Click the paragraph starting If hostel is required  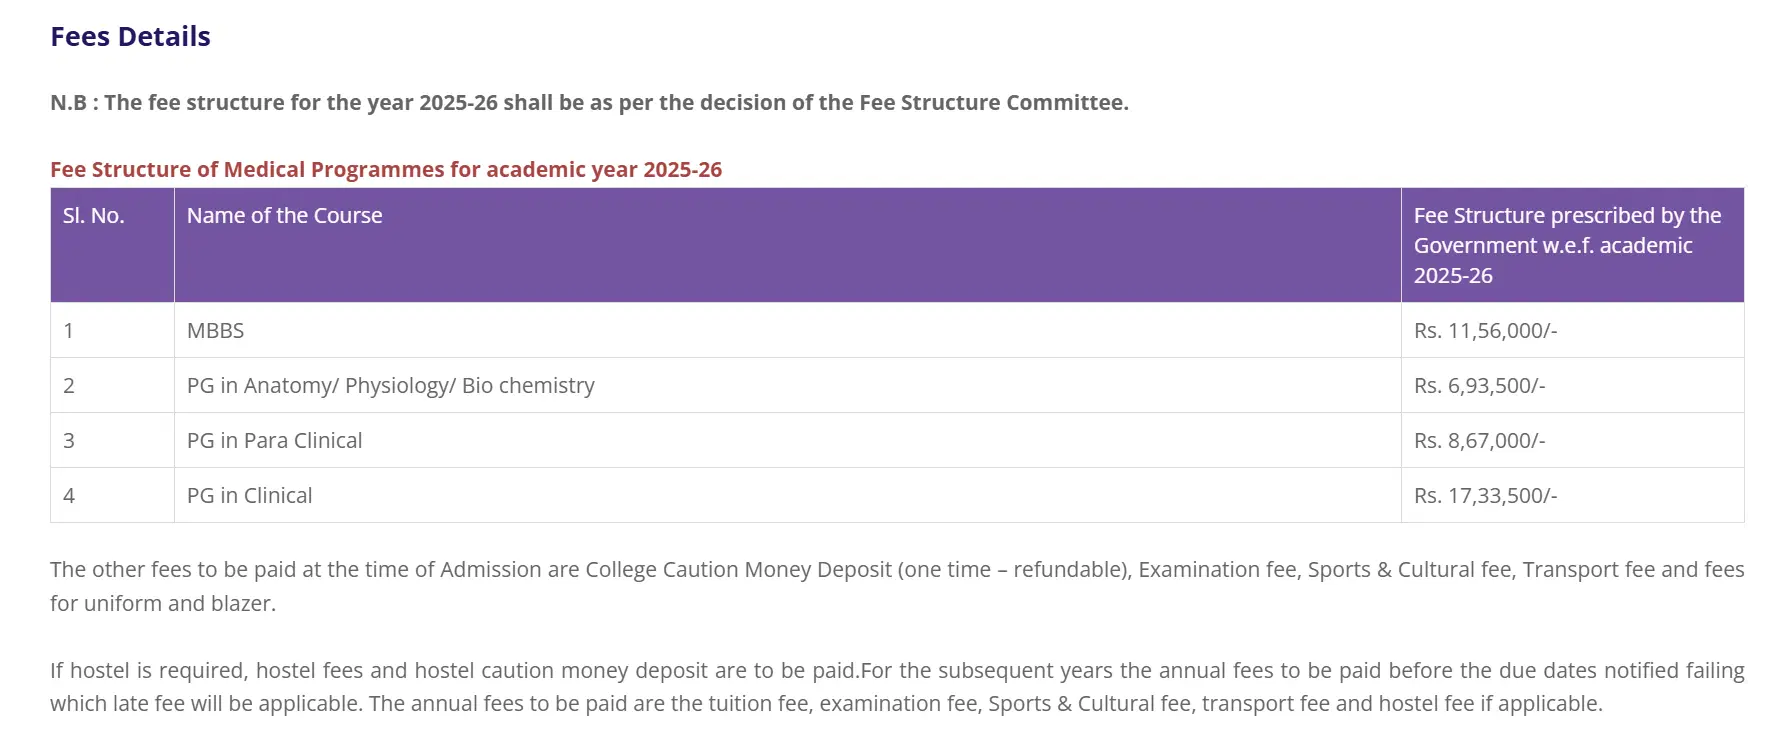[x=896, y=687]
